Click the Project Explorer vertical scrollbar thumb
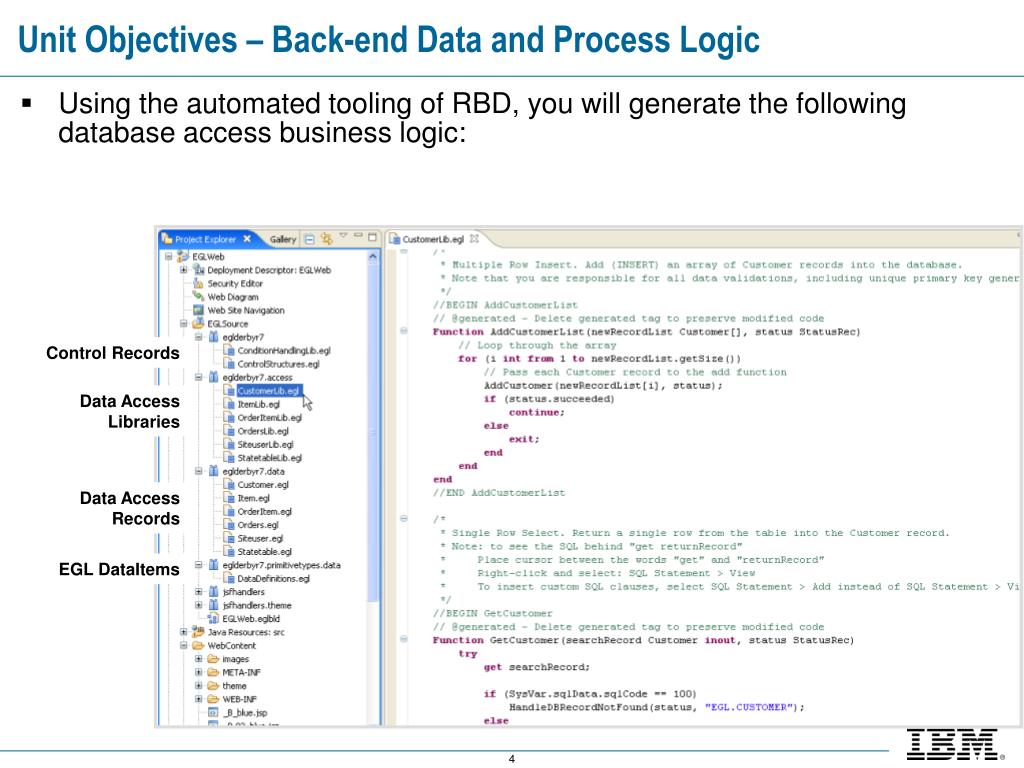The image size is (1024, 768). coord(374,431)
